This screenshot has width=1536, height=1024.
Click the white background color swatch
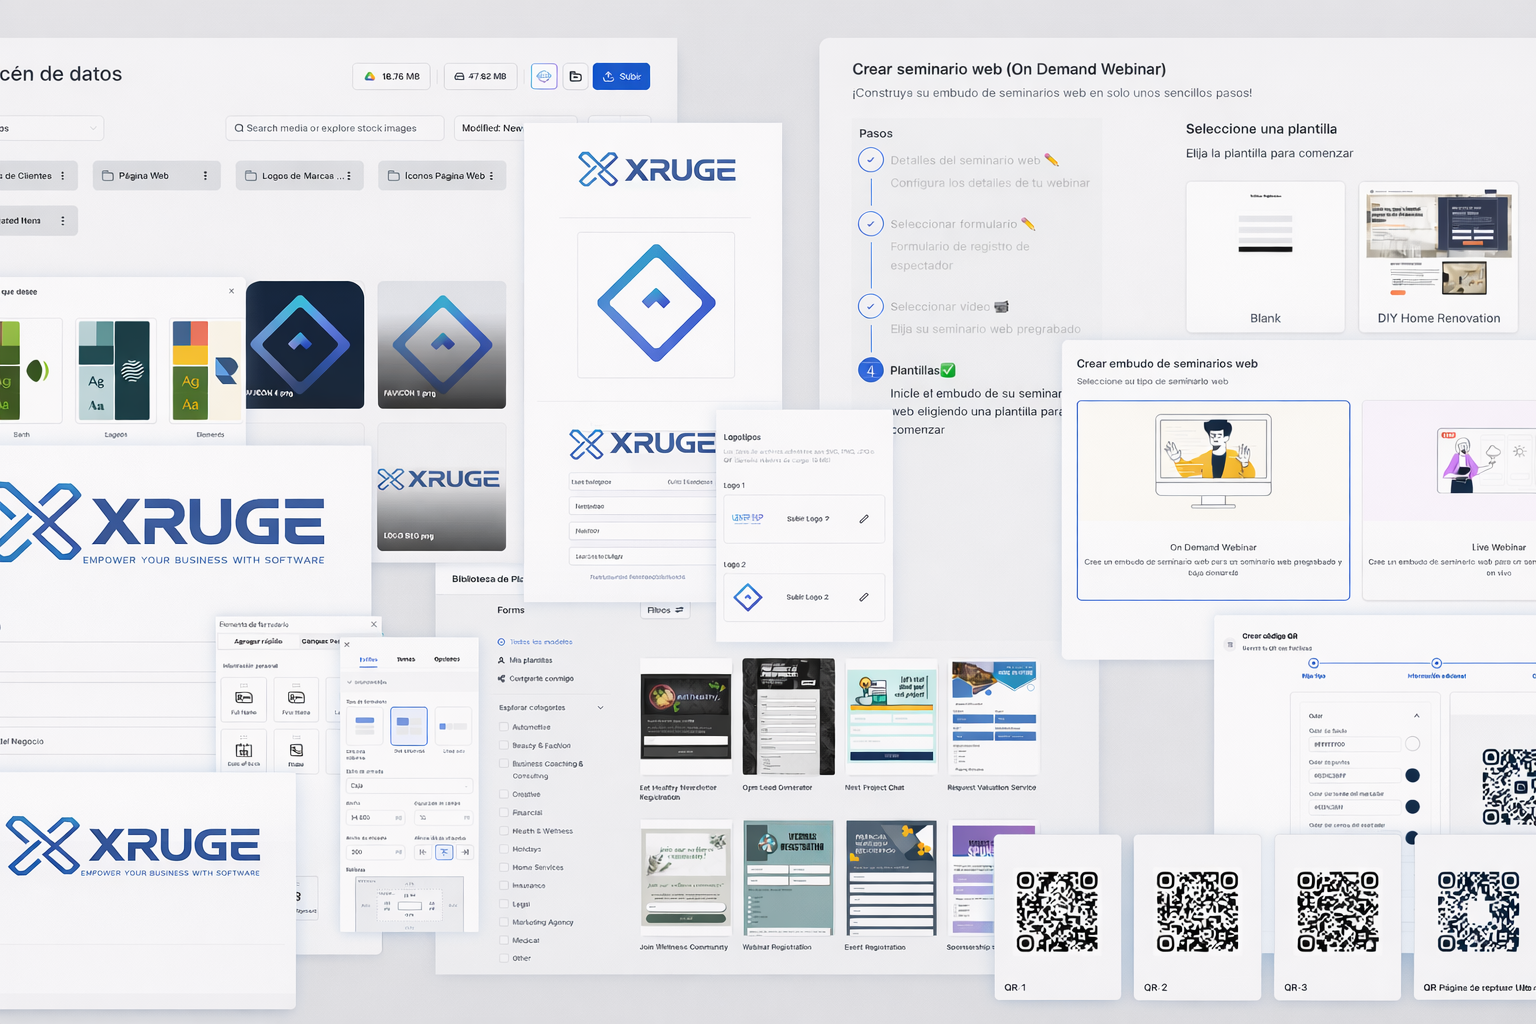pyautogui.click(x=1412, y=744)
